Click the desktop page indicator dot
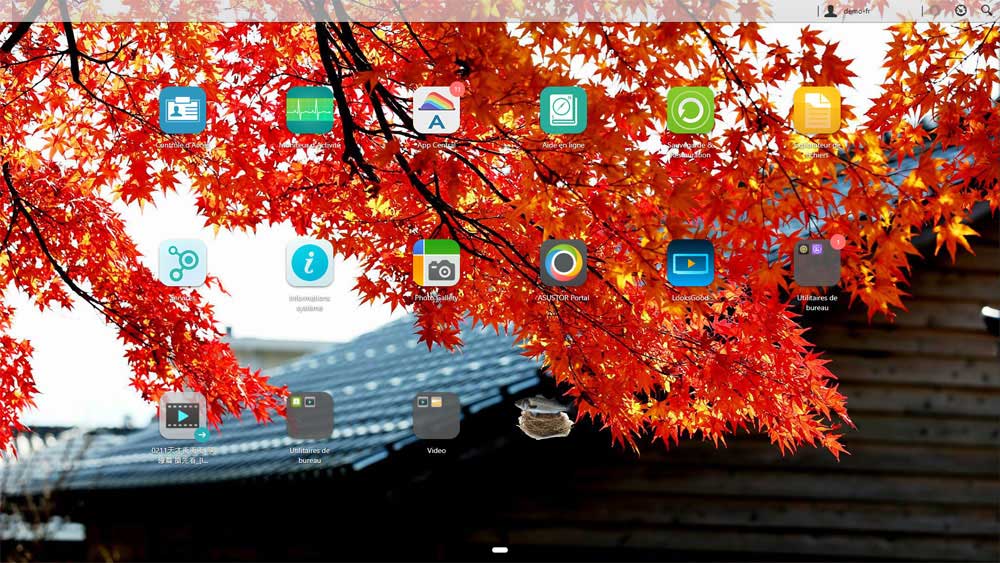 [x=500, y=549]
